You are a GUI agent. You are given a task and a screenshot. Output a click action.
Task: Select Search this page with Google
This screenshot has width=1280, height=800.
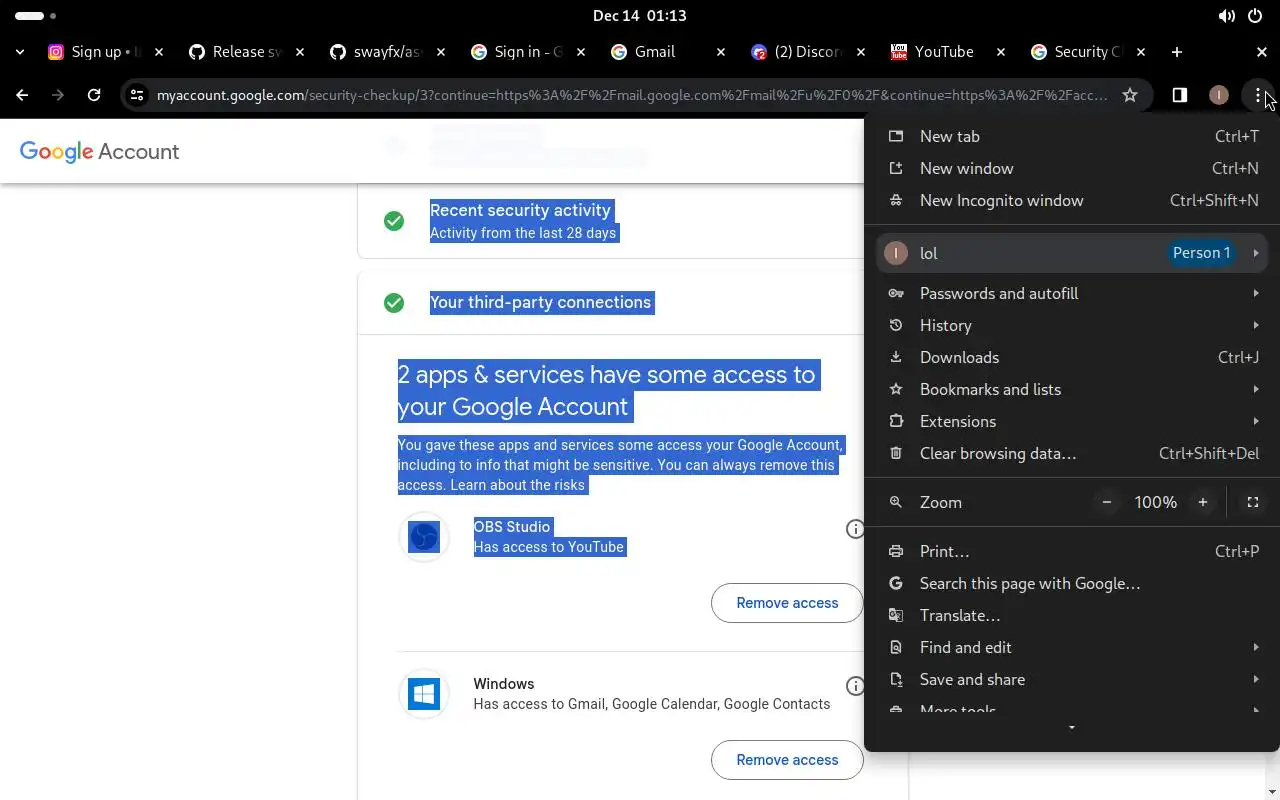tap(1072, 583)
